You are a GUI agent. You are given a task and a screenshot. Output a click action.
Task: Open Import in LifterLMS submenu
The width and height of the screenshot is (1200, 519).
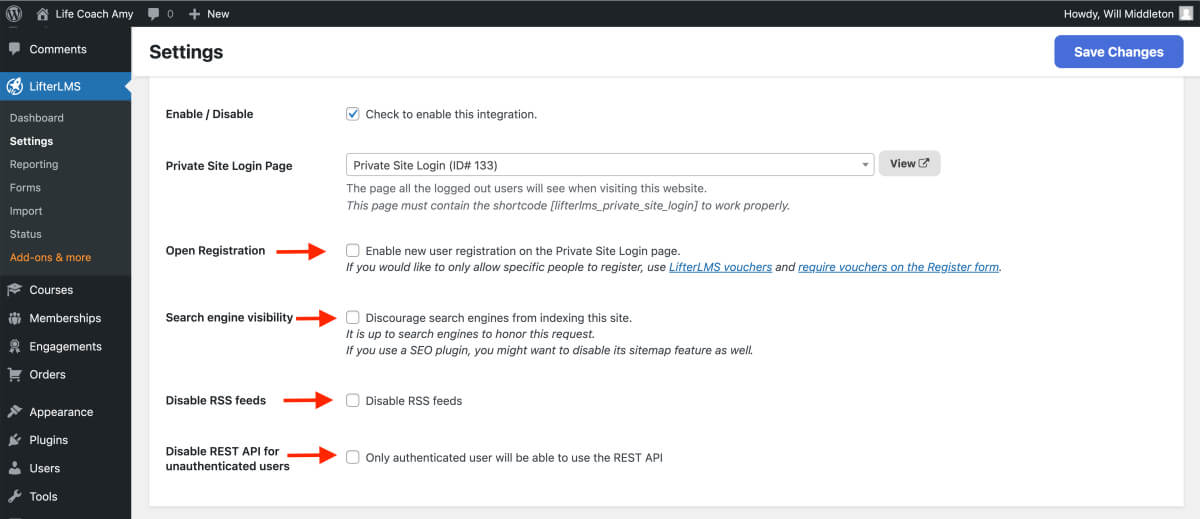tap(26, 211)
